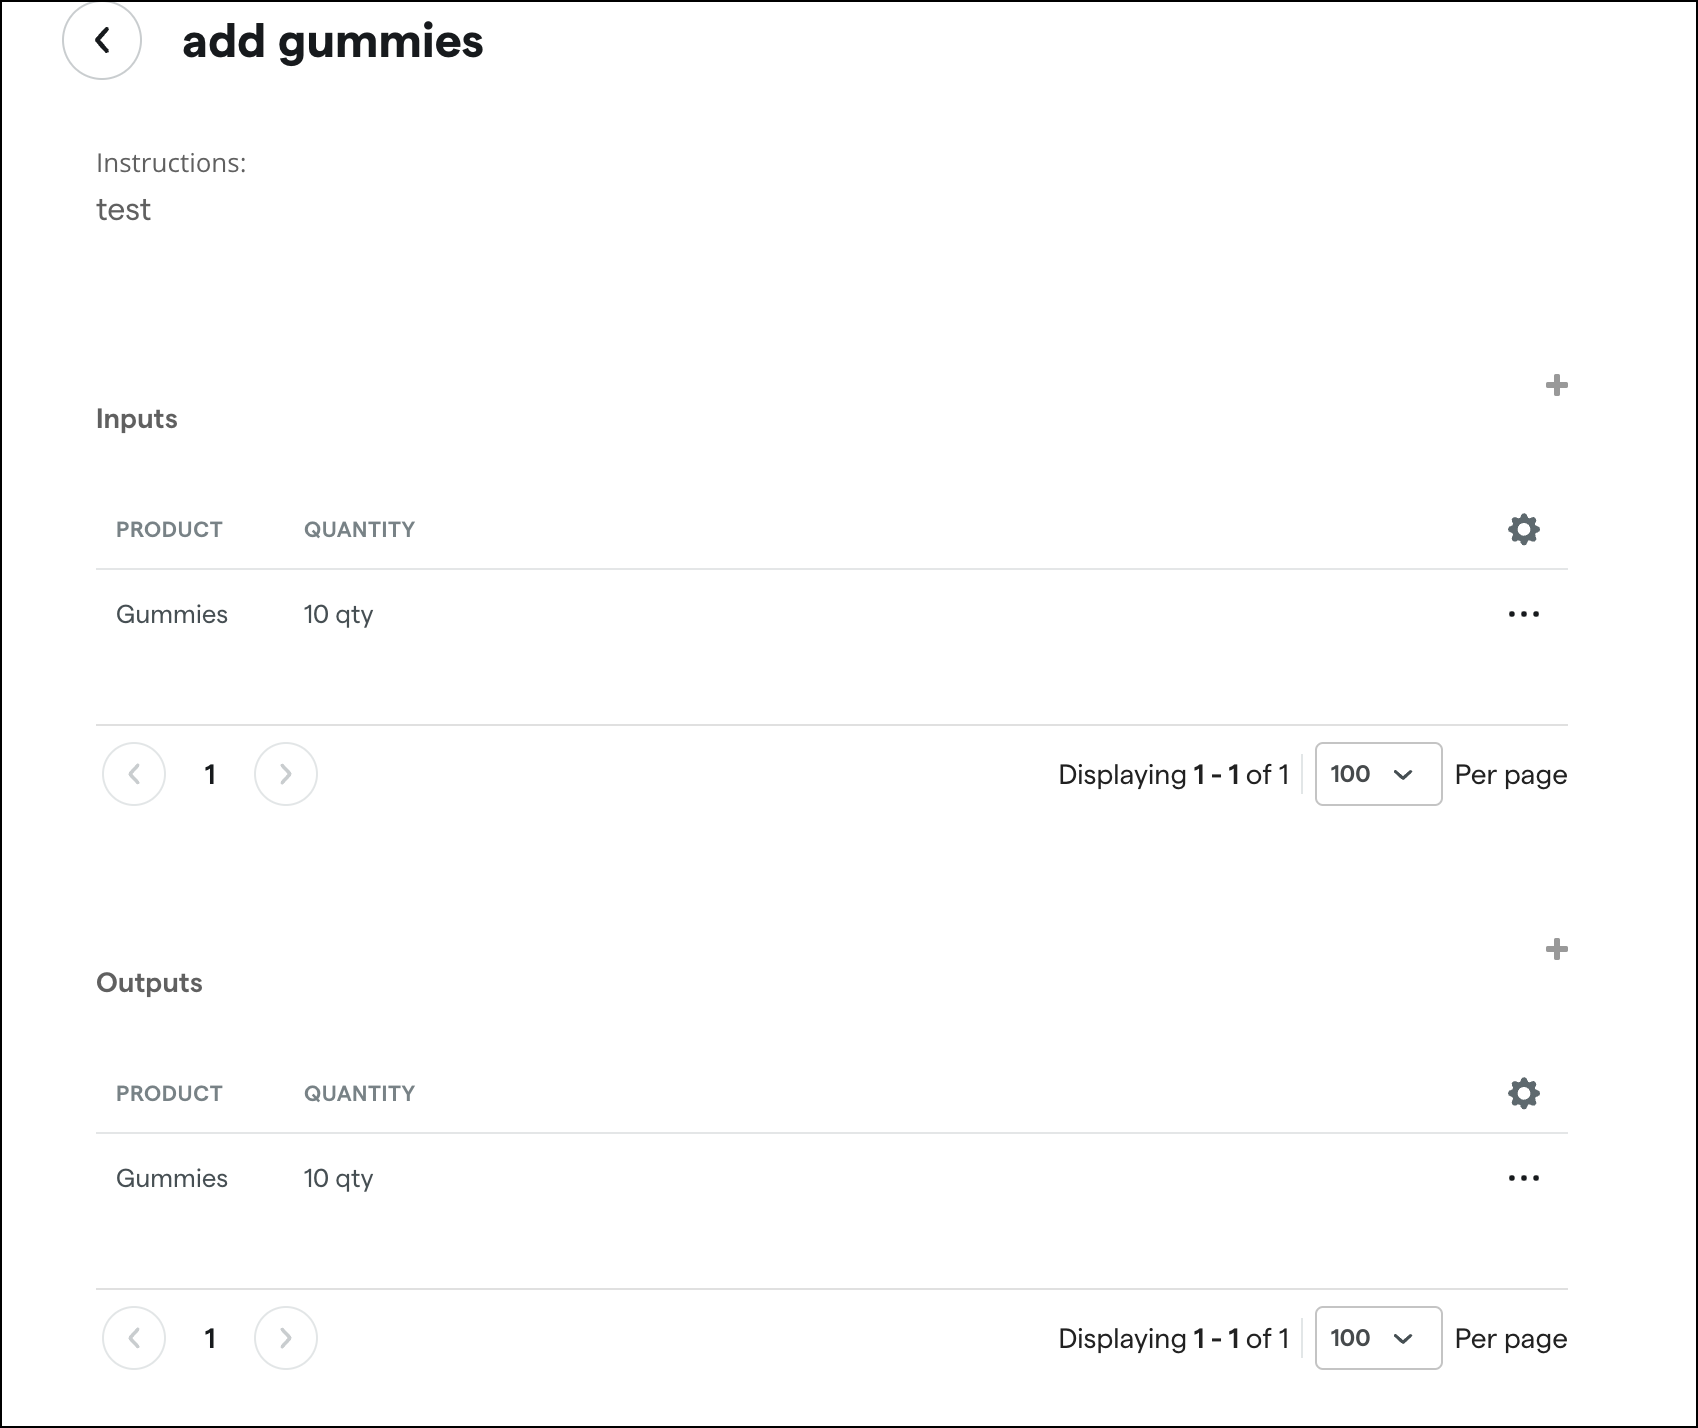
Task: Select the Gummies entry in the Inputs table
Action: [171, 614]
